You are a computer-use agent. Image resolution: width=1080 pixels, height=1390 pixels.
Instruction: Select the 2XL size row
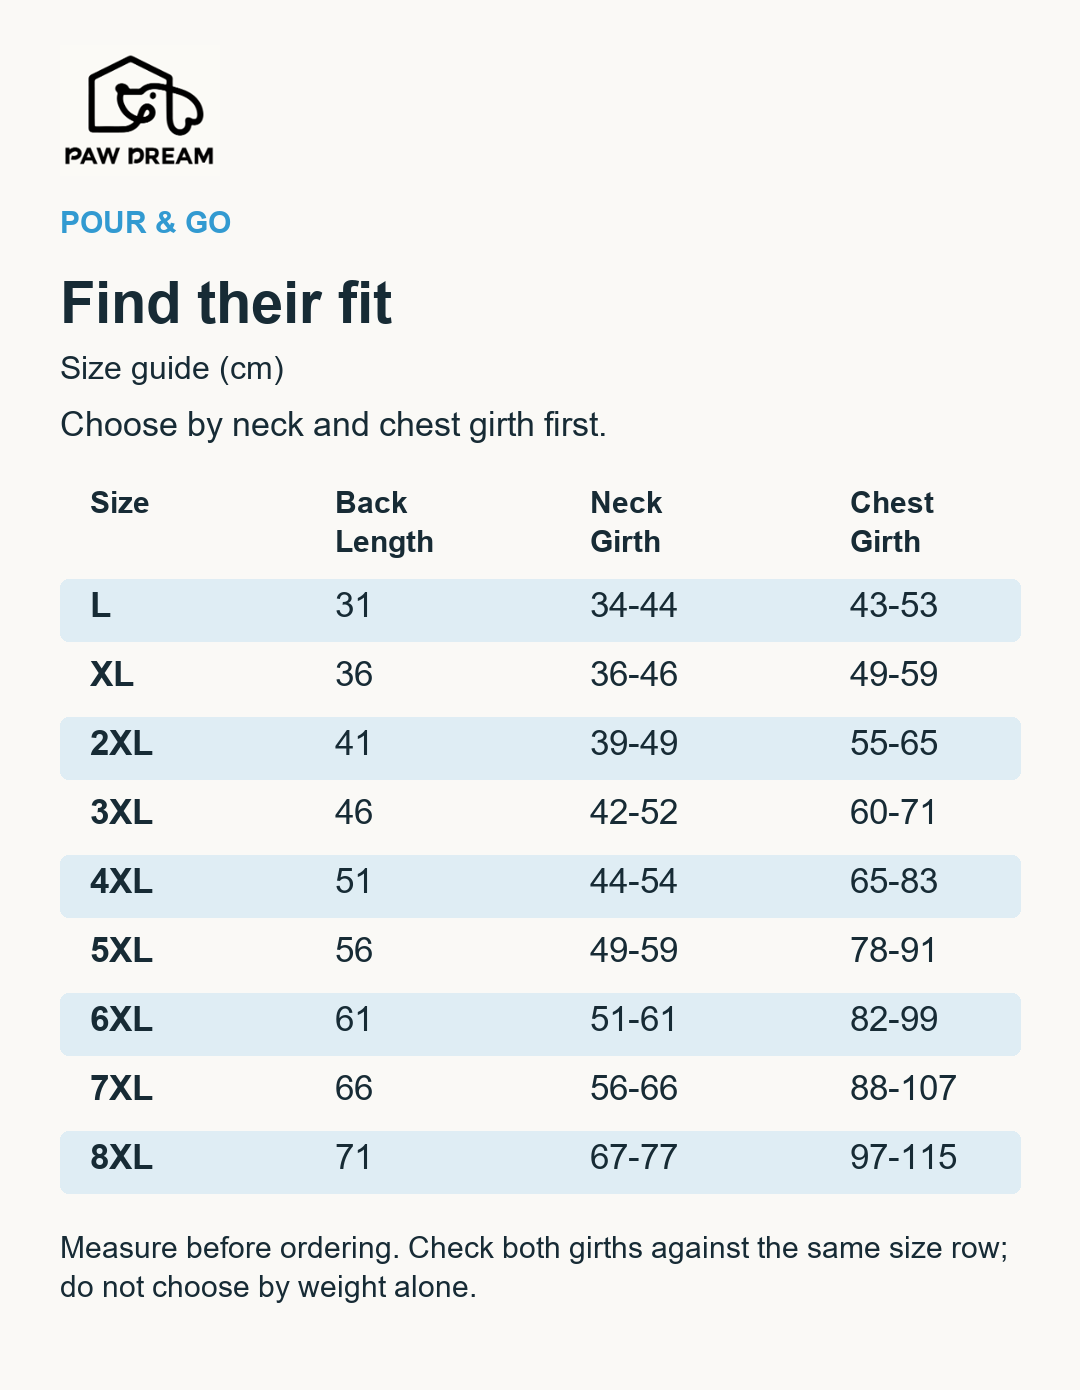click(540, 748)
